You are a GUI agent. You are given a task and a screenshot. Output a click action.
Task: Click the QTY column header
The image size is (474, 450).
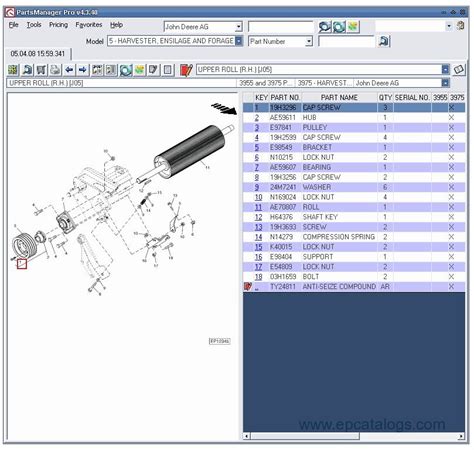tap(385, 97)
